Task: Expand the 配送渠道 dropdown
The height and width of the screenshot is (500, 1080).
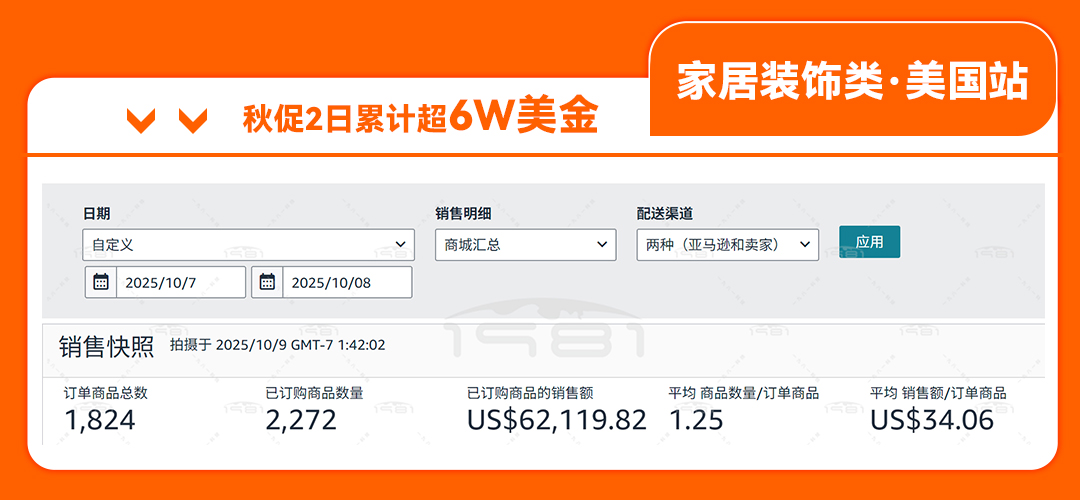Action: coord(727,244)
